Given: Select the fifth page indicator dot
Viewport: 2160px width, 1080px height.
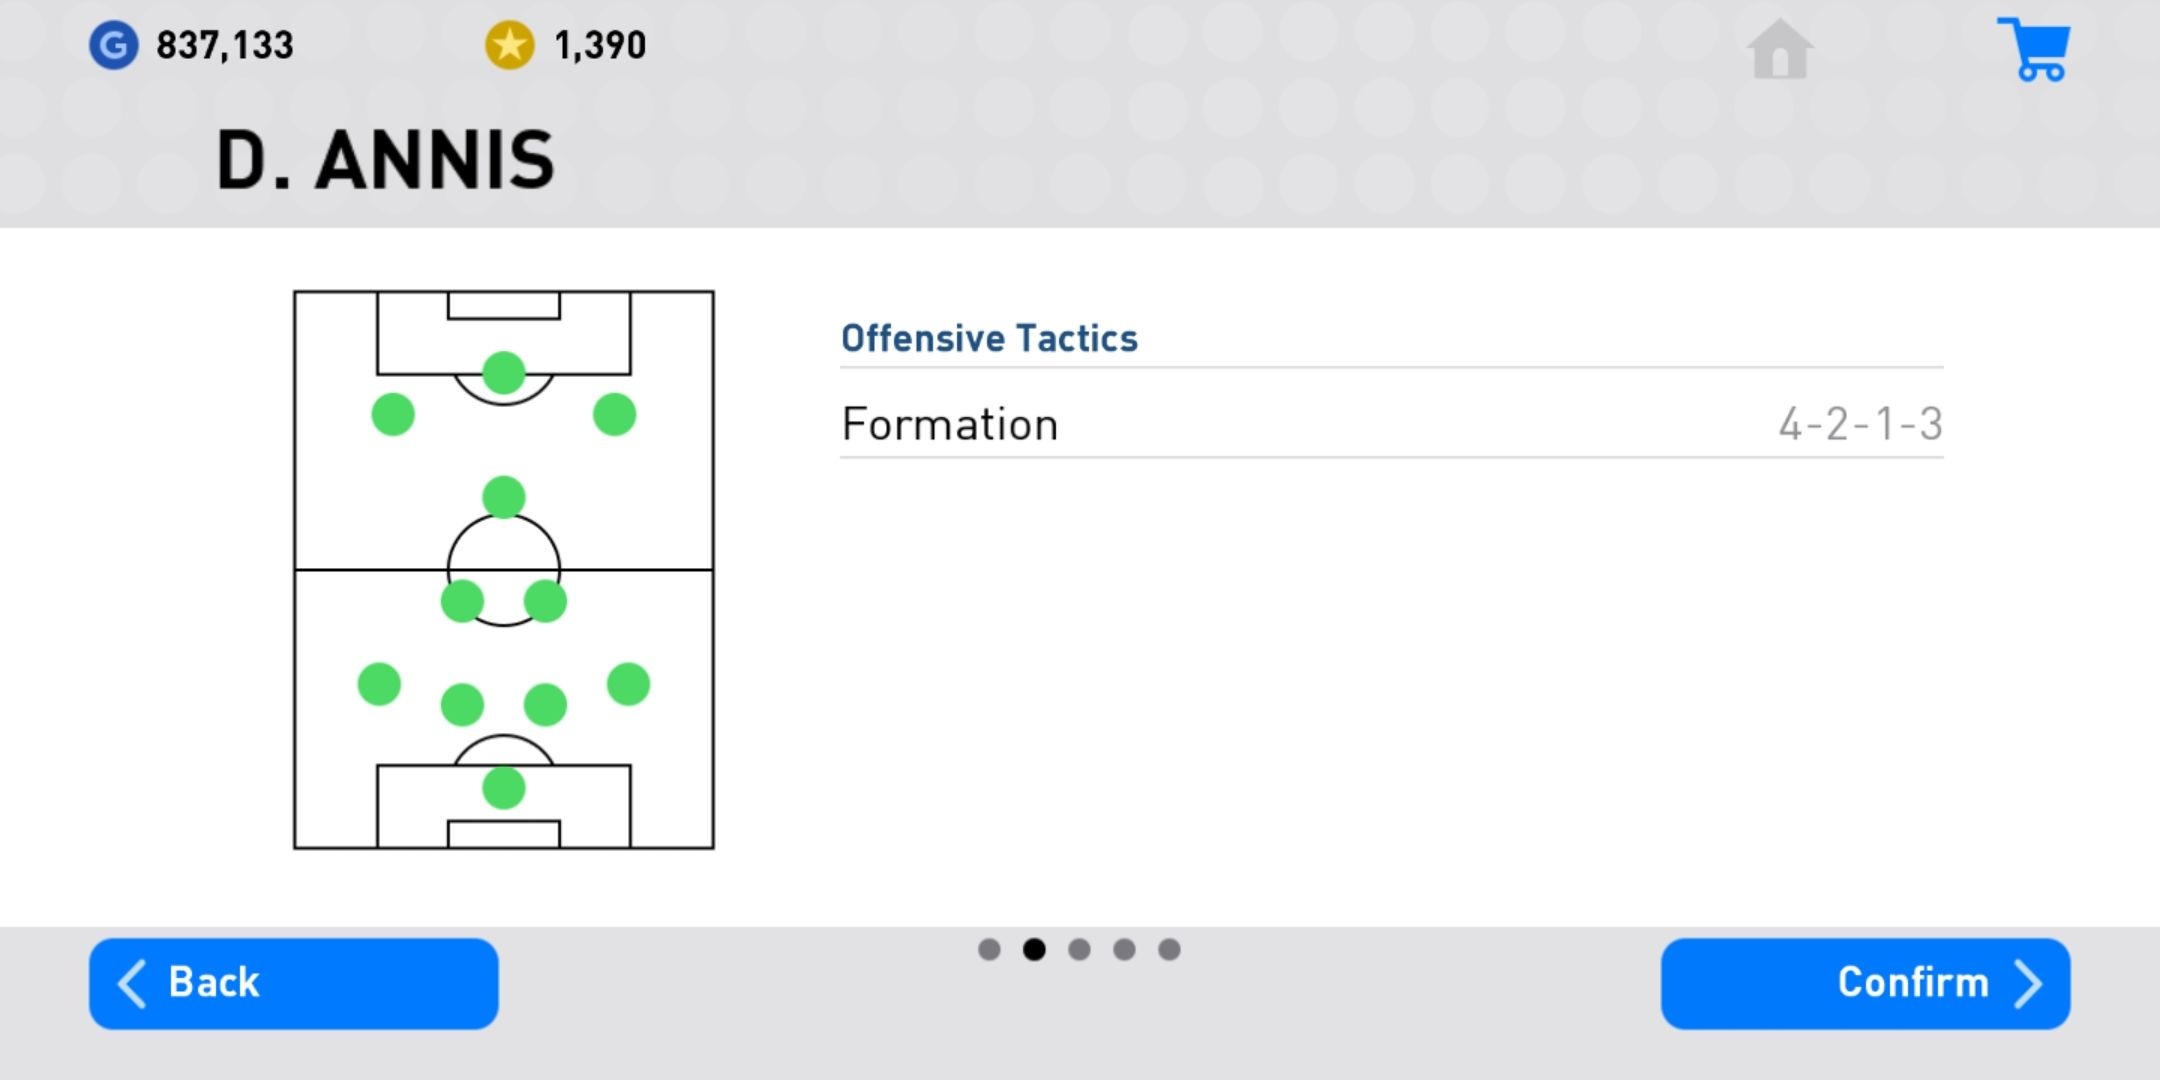Looking at the screenshot, I should pyautogui.click(x=1169, y=949).
